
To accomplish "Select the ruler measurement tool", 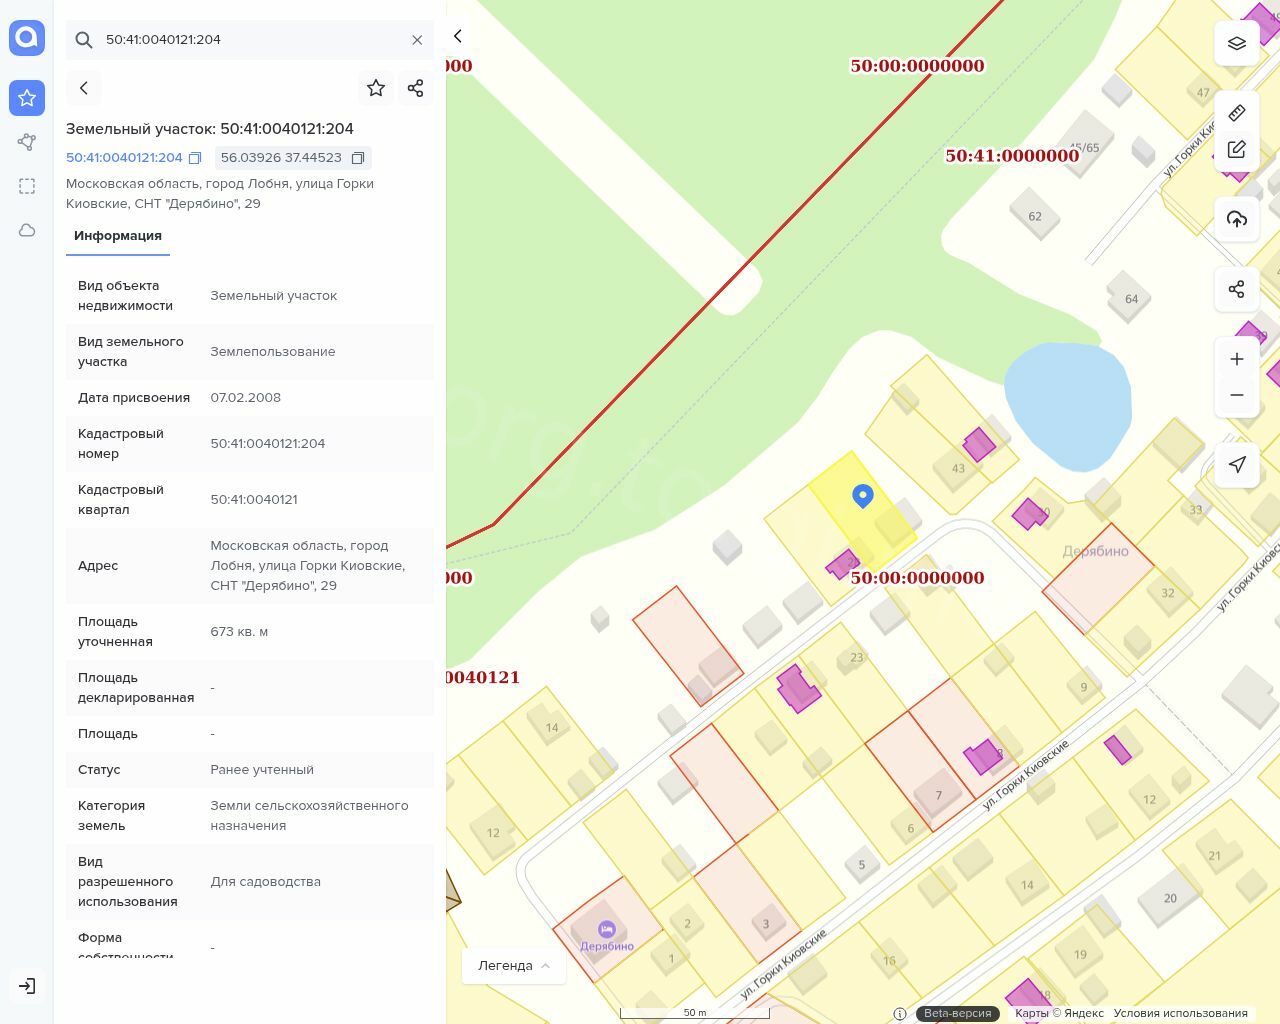I will point(1236,112).
